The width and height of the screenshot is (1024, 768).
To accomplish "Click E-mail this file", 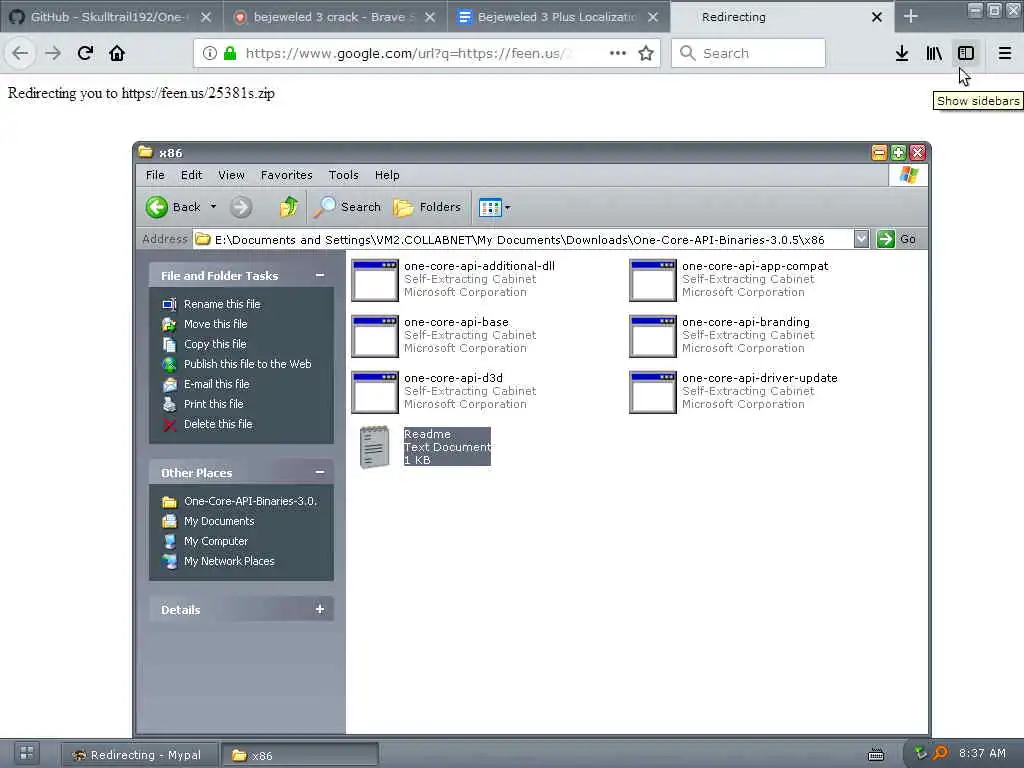I will pyautogui.click(x=216, y=384).
